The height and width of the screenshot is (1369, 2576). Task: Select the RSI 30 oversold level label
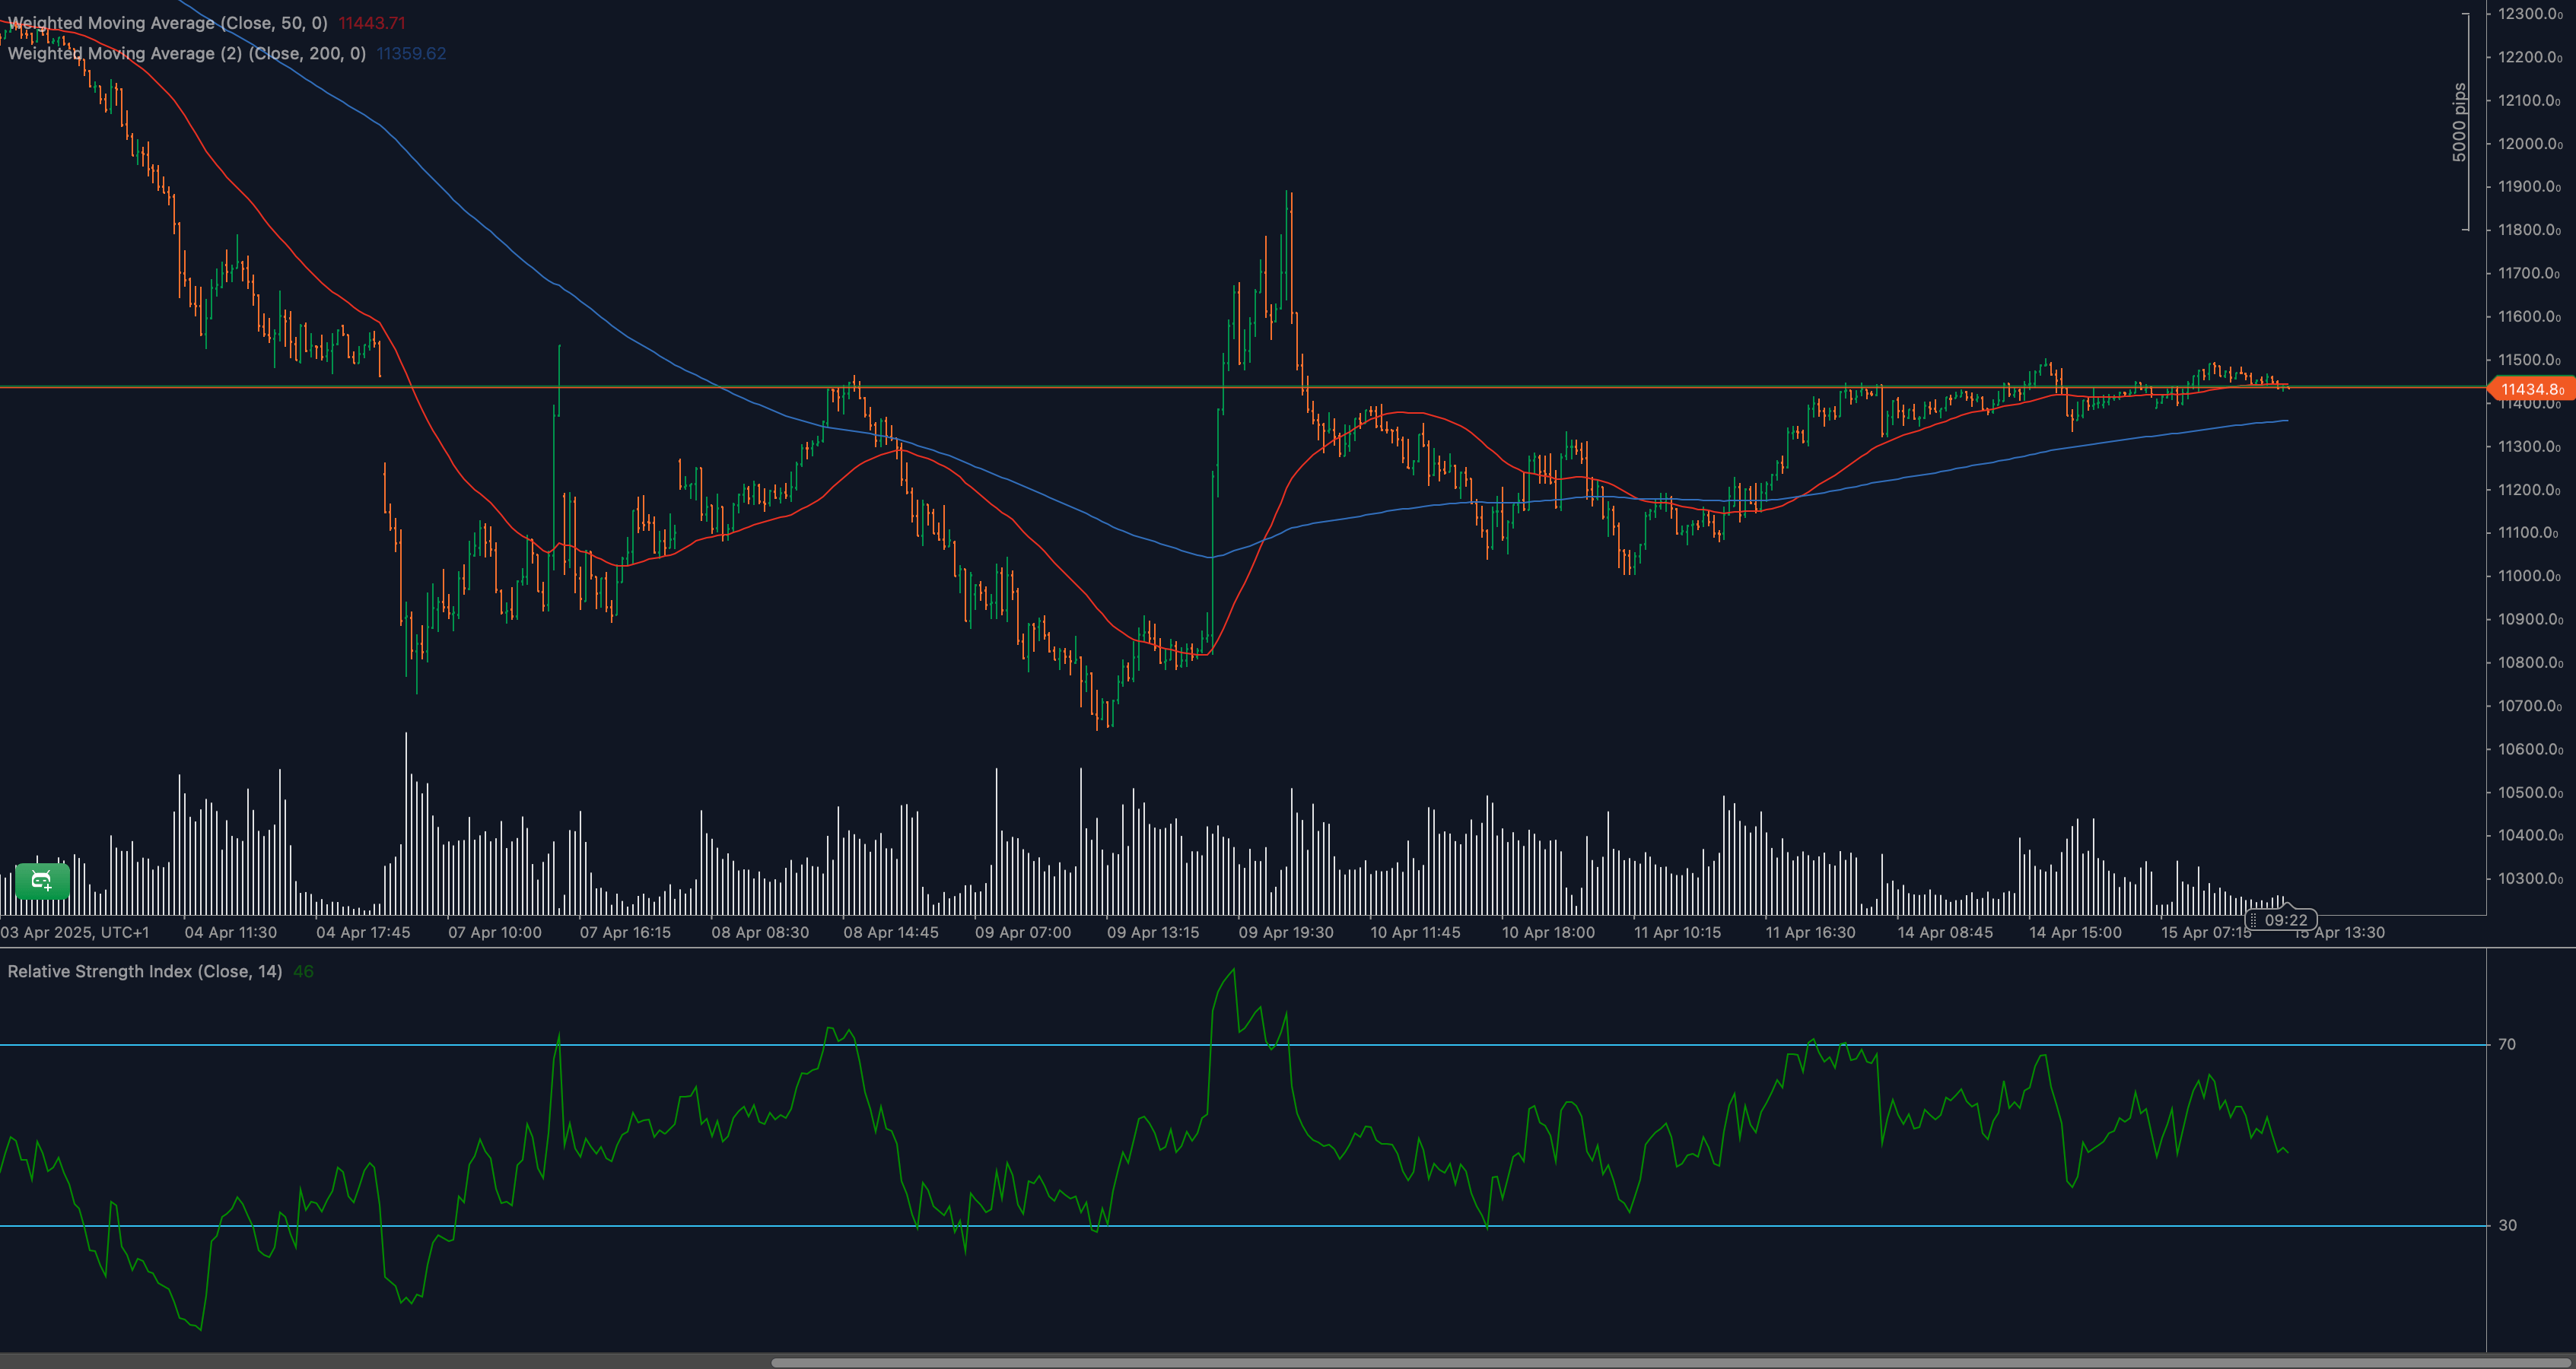pyautogui.click(x=2506, y=1225)
